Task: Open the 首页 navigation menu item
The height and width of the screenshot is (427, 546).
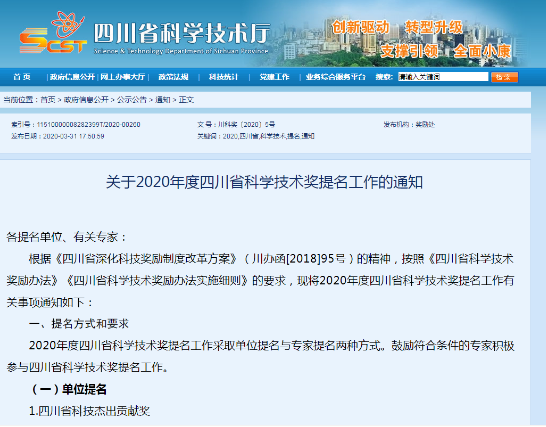Action: [22, 77]
